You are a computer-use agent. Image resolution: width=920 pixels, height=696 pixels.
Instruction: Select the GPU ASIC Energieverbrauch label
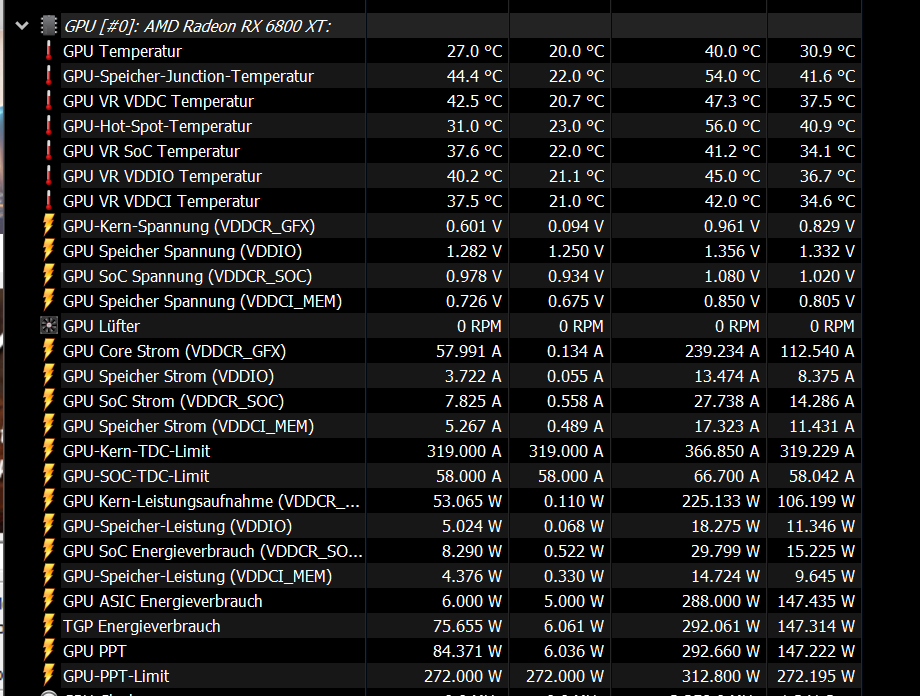click(163, 601)
